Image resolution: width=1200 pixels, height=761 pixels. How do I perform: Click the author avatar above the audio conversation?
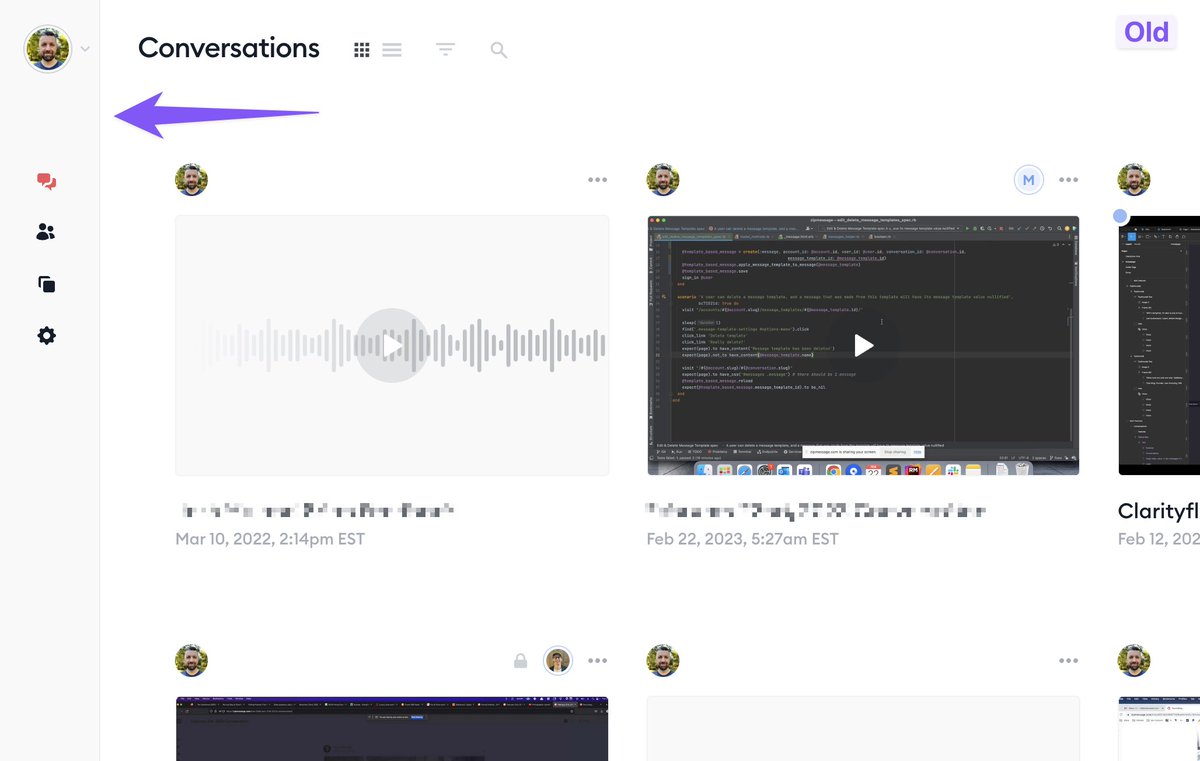192,180
